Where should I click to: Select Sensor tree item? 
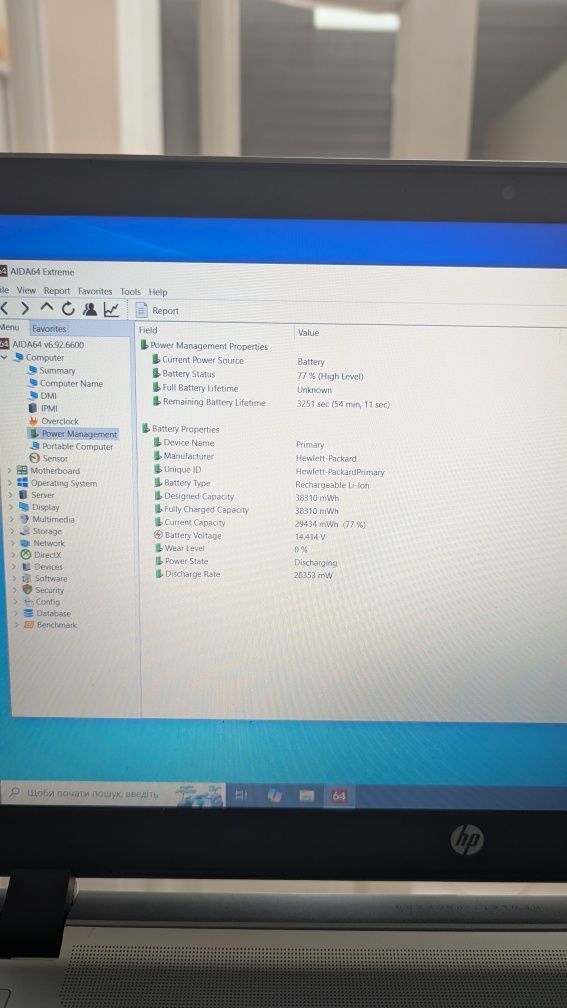click(x=49, y=458)
